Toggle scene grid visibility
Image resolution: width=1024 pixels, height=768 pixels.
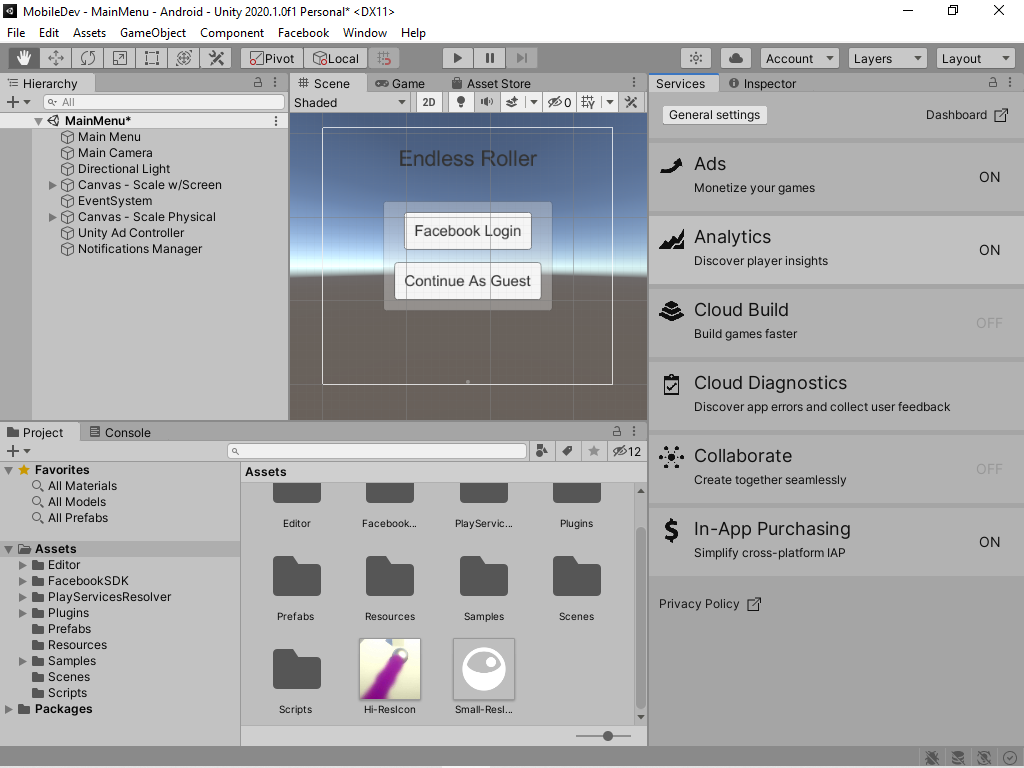588,103
